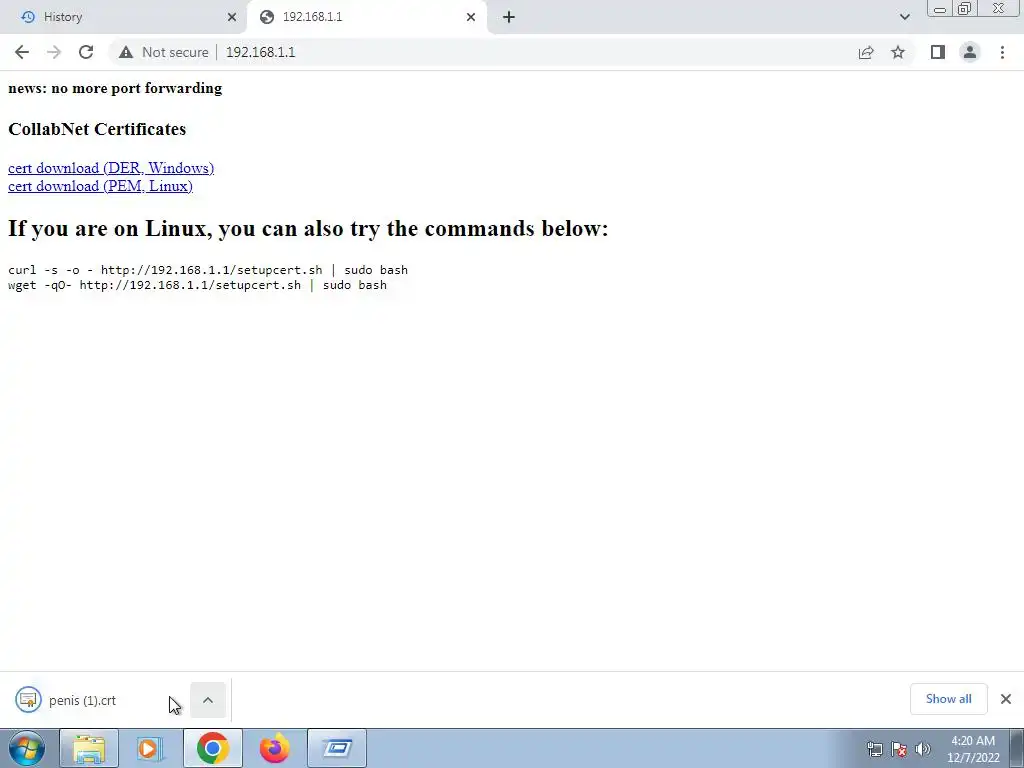
Task: Open the Action Center flag icon
Action: point(899,749)
